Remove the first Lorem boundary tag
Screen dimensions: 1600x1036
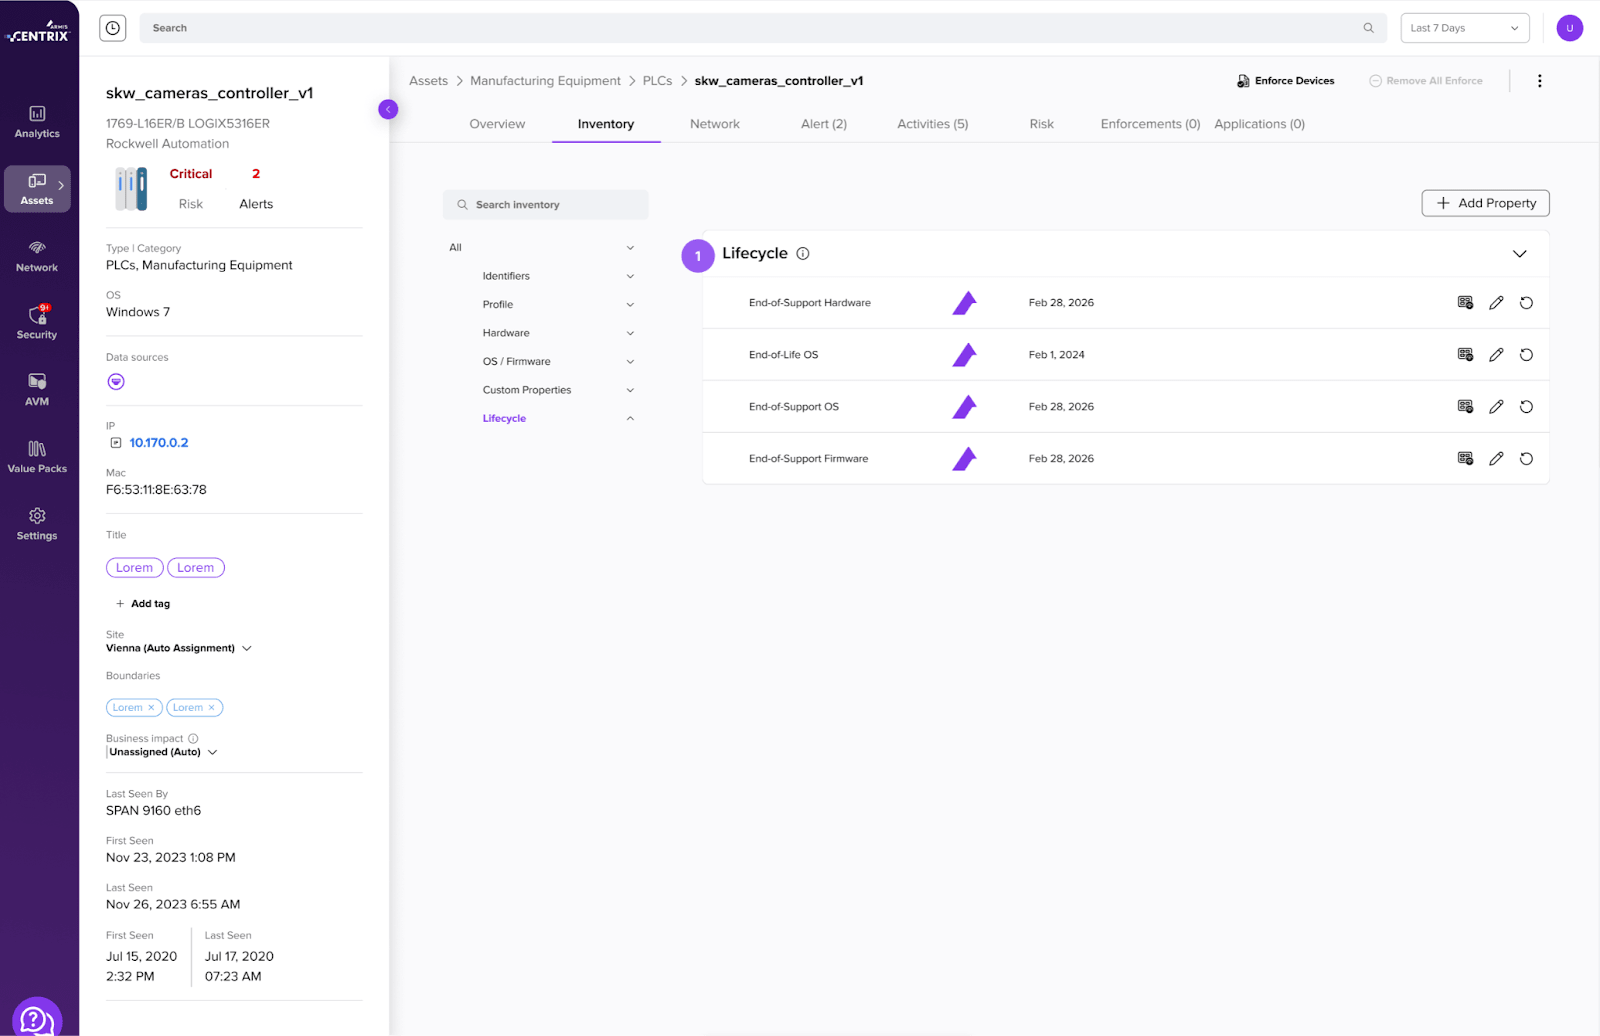click(151, 708)
